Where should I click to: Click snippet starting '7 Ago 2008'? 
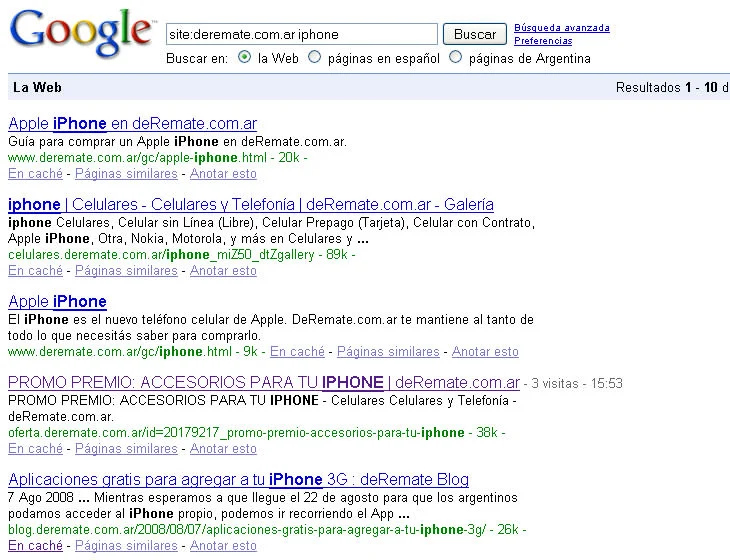(x=263, y=505)
